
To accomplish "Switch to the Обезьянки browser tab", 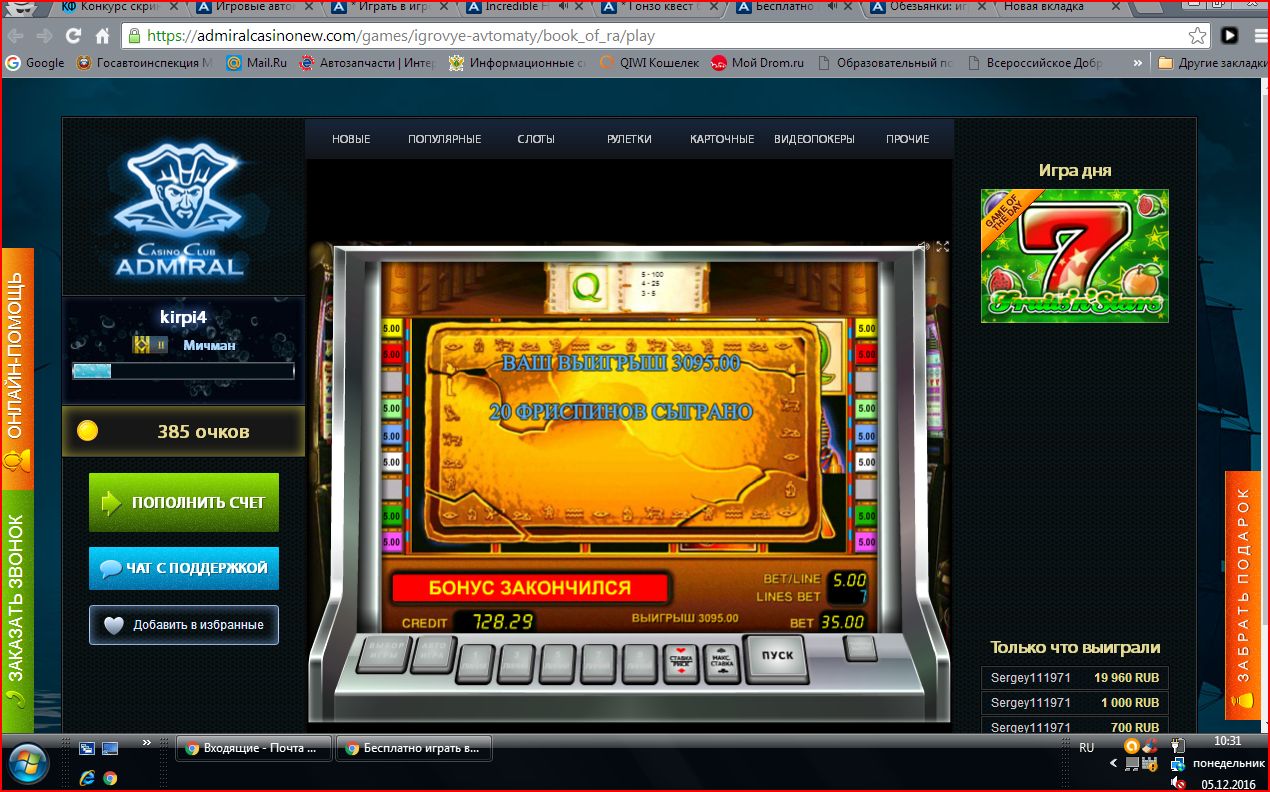I will pyautogui.click(x=928, y=8).
